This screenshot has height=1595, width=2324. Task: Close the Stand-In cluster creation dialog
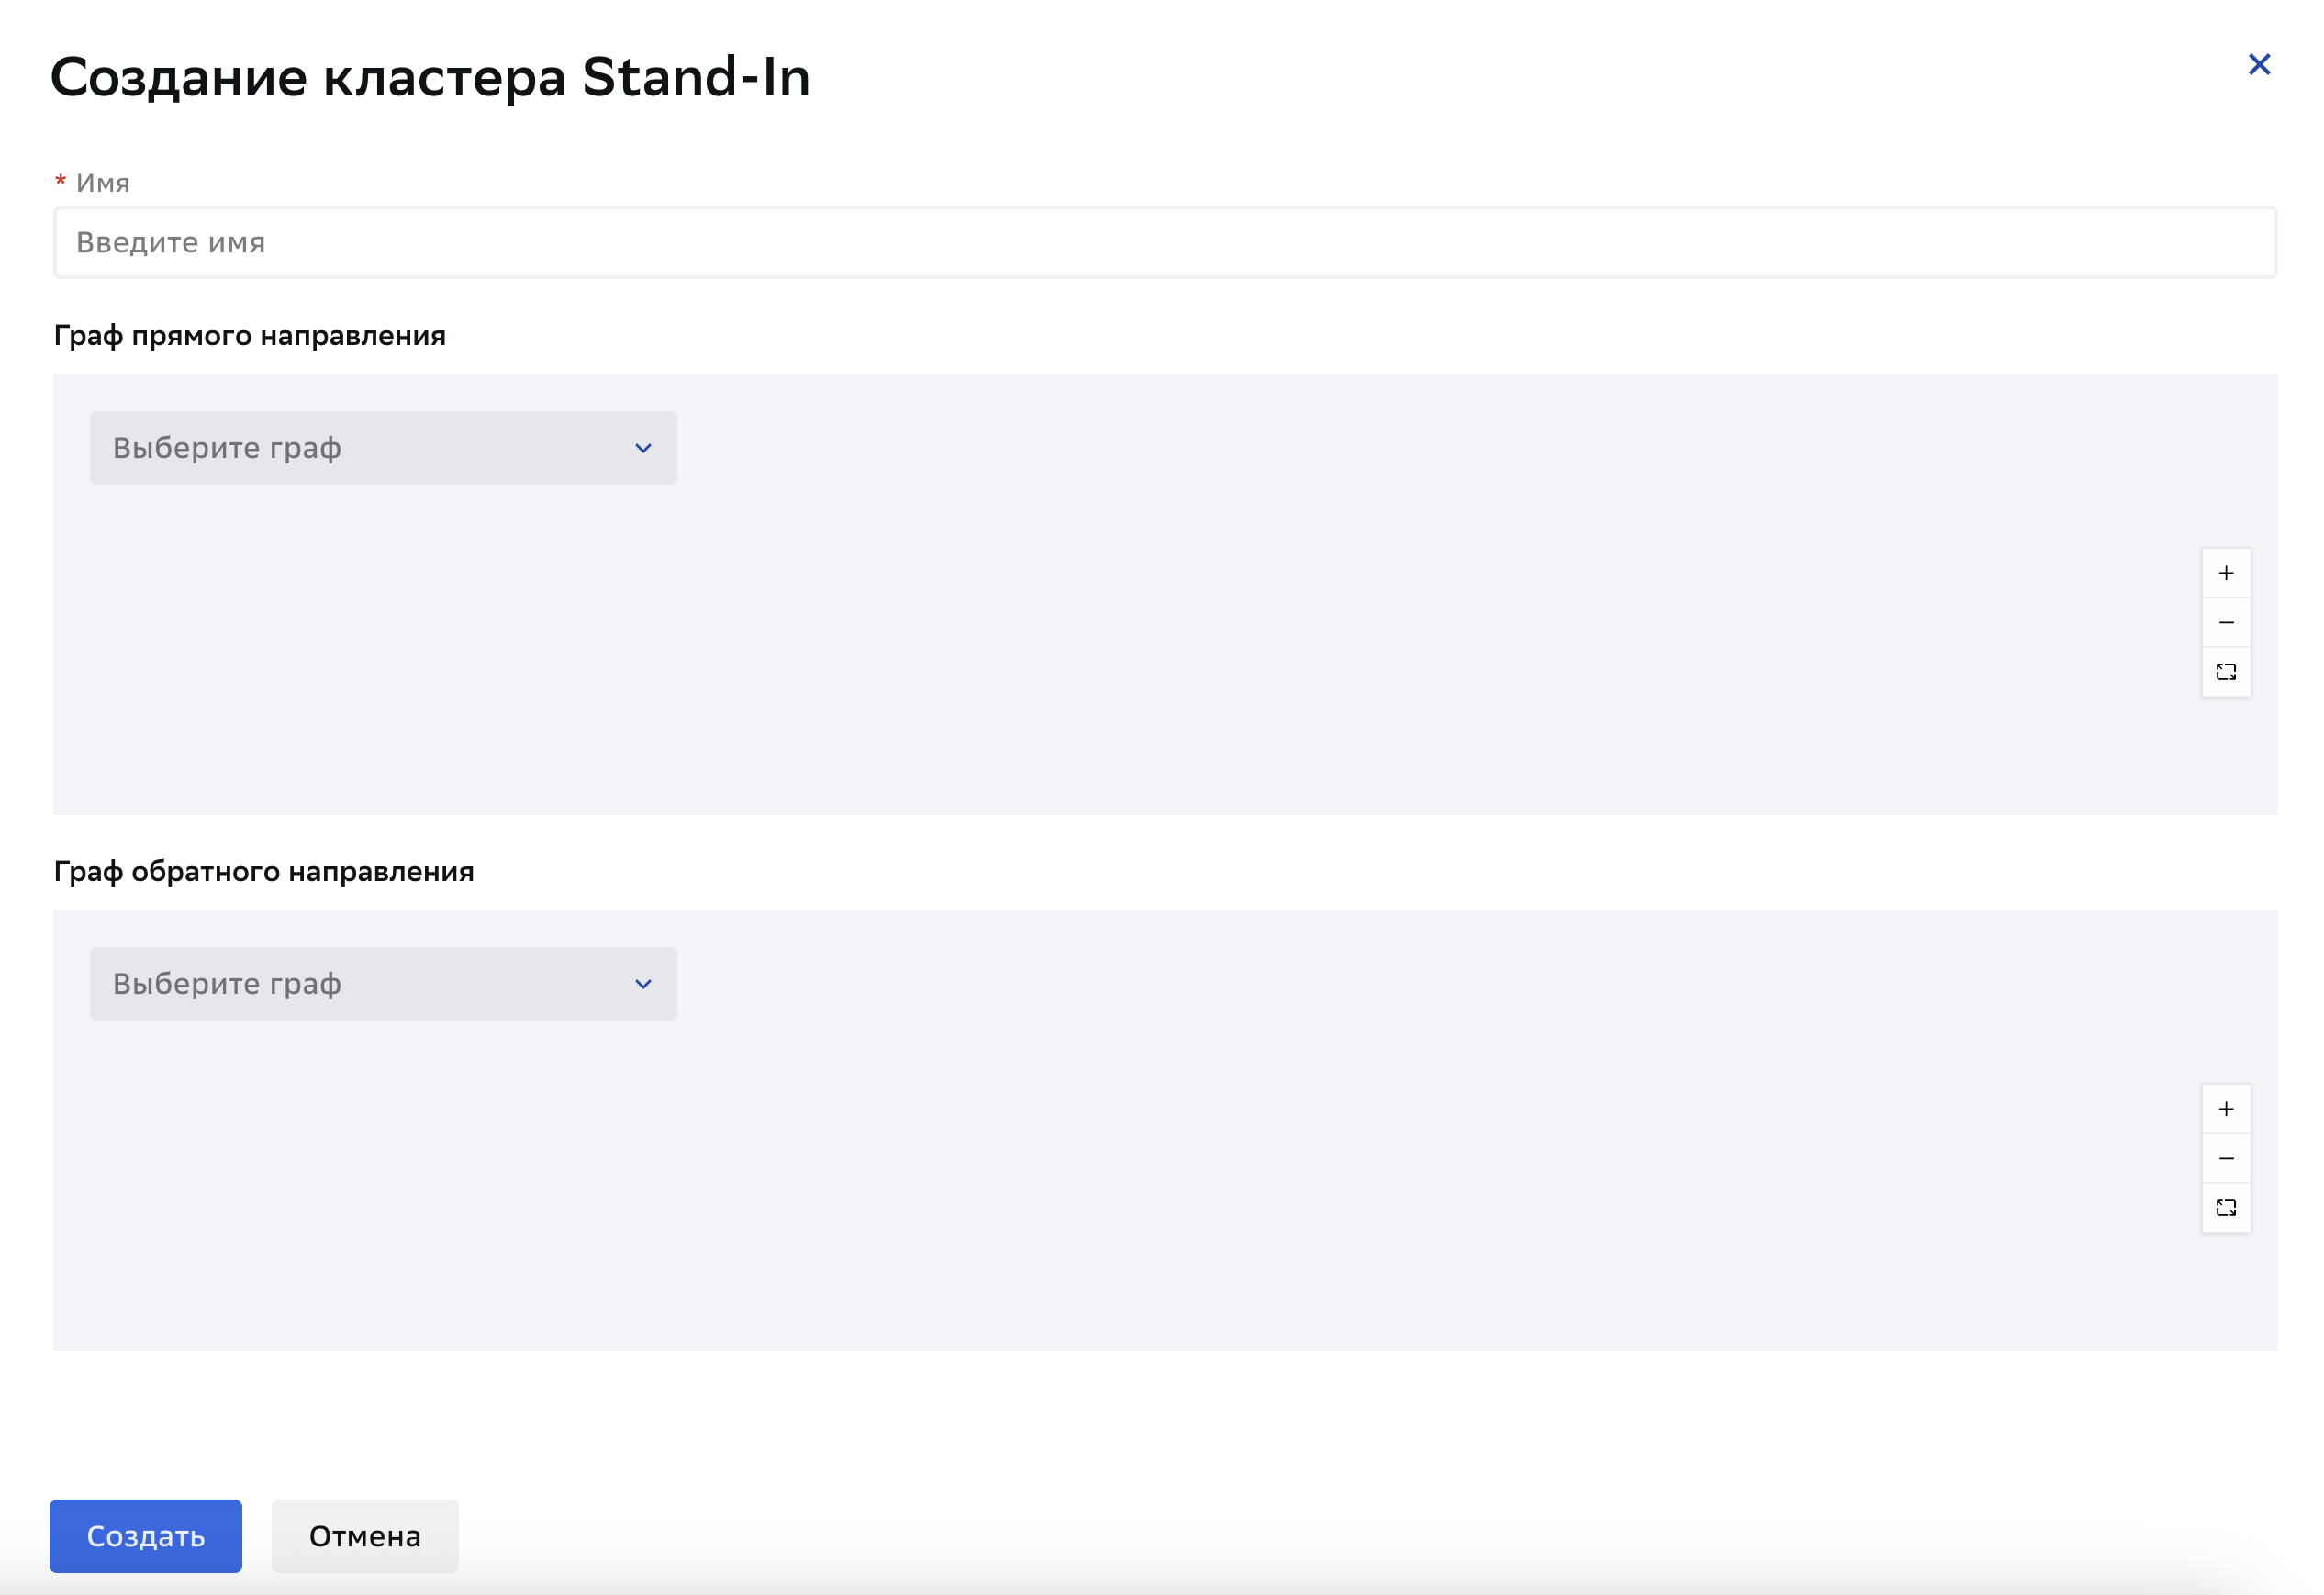(x=2258, y=65)
